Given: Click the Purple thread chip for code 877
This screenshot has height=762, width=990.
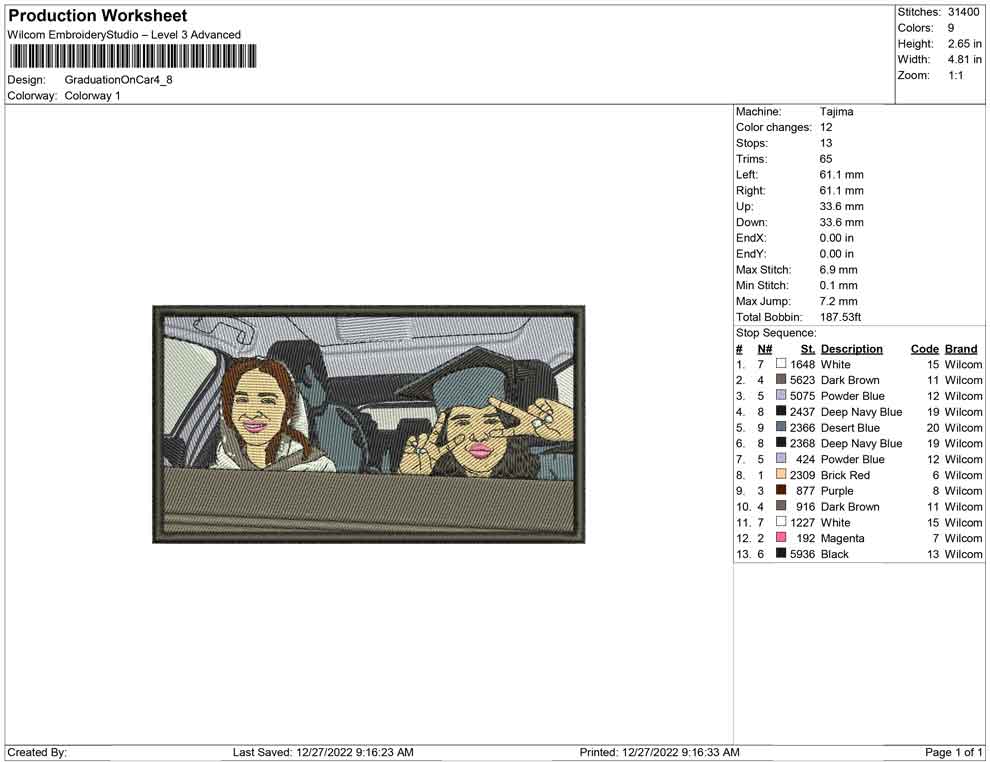Looking at the screenshot, I should tap(781, 491).
